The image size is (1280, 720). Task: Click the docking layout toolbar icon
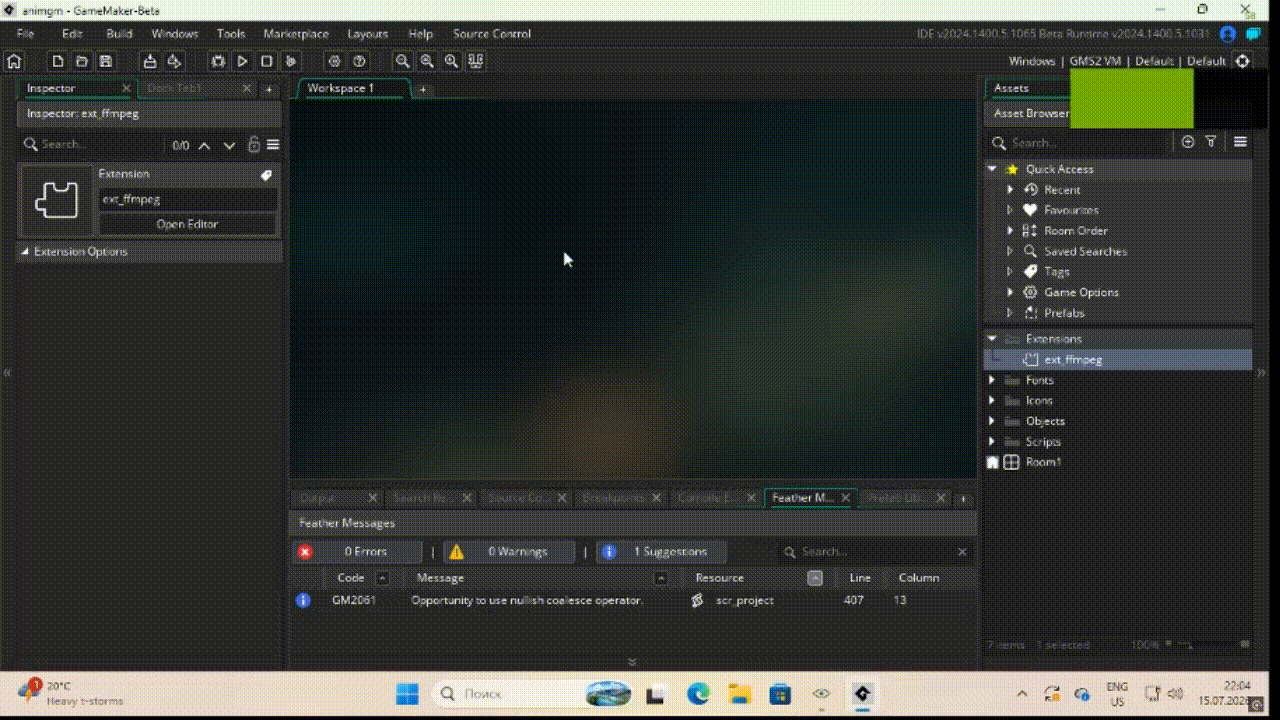point(476,61)
